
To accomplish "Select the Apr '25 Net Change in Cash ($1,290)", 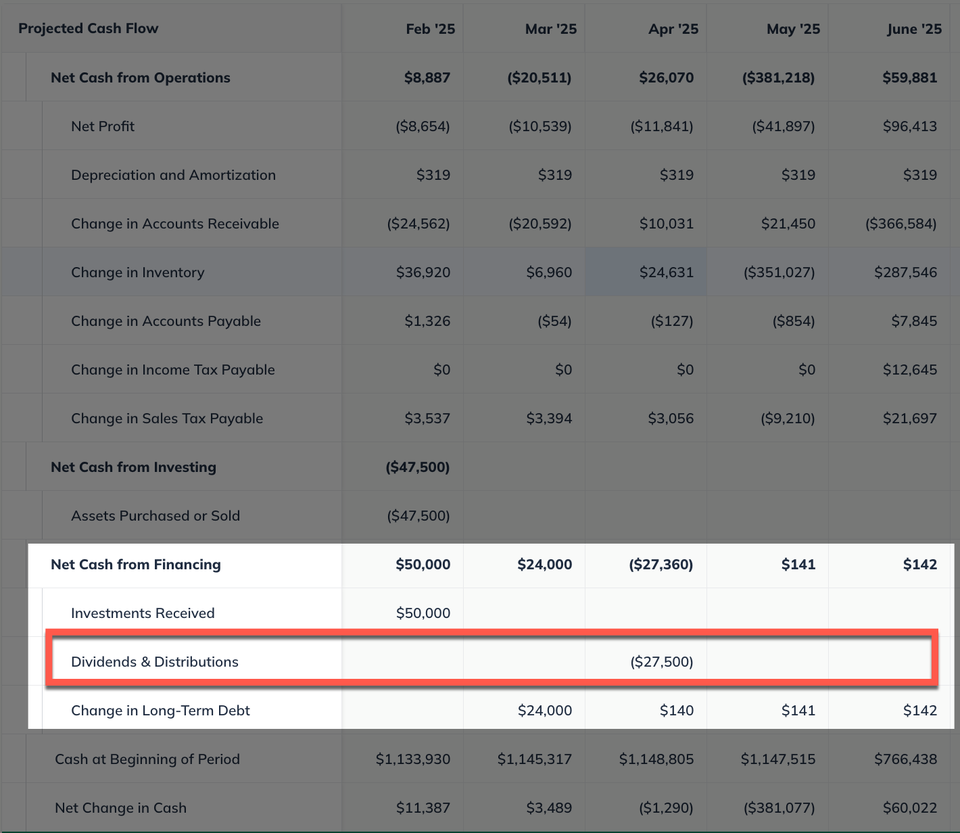I will [x=666, y=808].
